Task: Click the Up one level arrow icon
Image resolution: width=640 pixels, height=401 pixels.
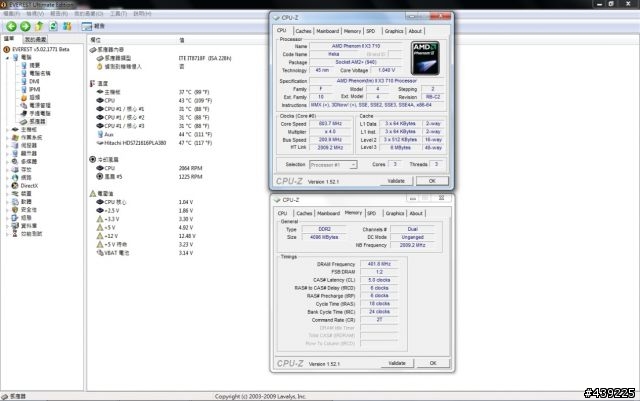Action: pyautogui.click(x=39, y=27)
